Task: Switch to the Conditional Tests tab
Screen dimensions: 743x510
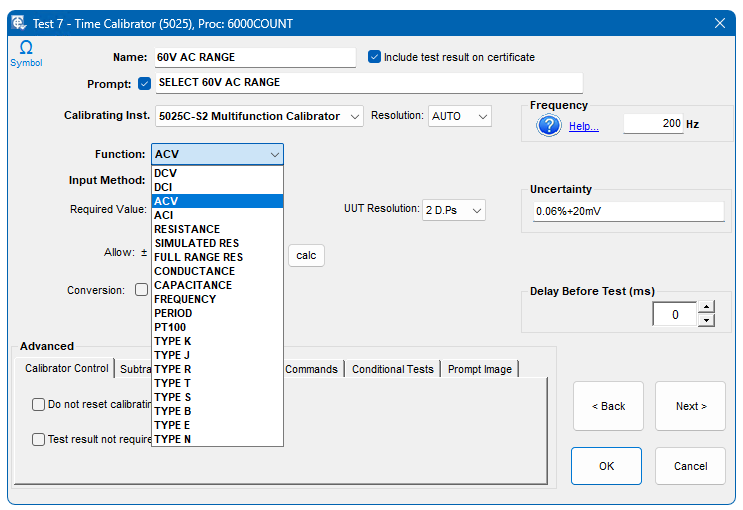Action: 392,369
